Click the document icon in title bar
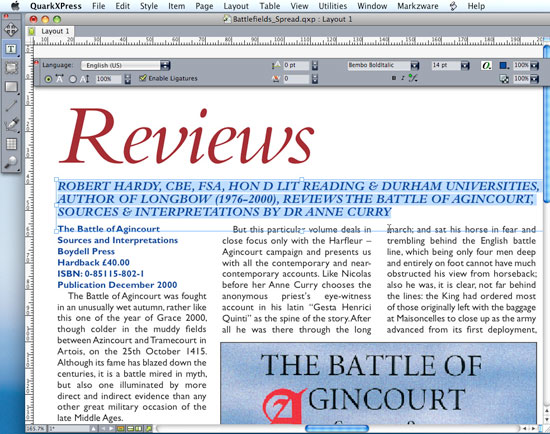550x434 pixels. point(227,19)
